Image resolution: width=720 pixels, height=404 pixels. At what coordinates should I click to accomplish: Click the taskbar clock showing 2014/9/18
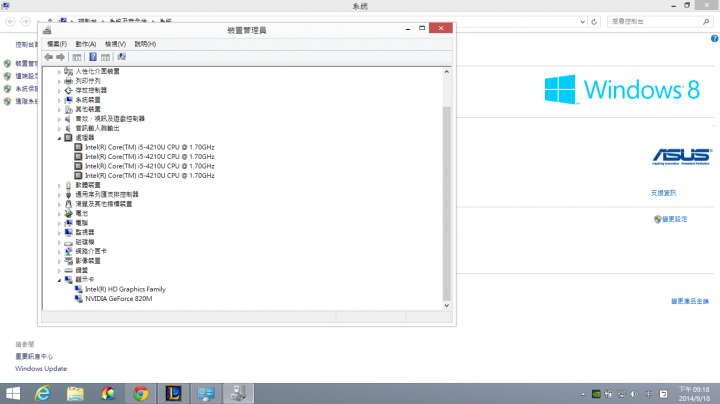694,394
